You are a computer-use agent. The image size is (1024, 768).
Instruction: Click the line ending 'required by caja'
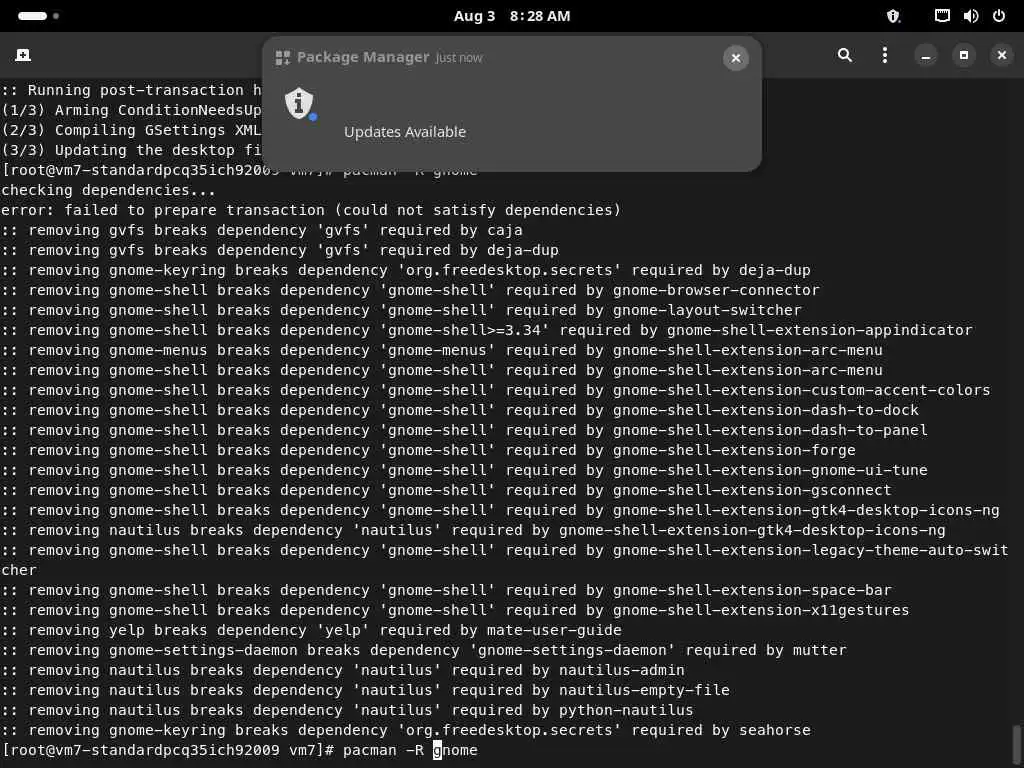262,230
